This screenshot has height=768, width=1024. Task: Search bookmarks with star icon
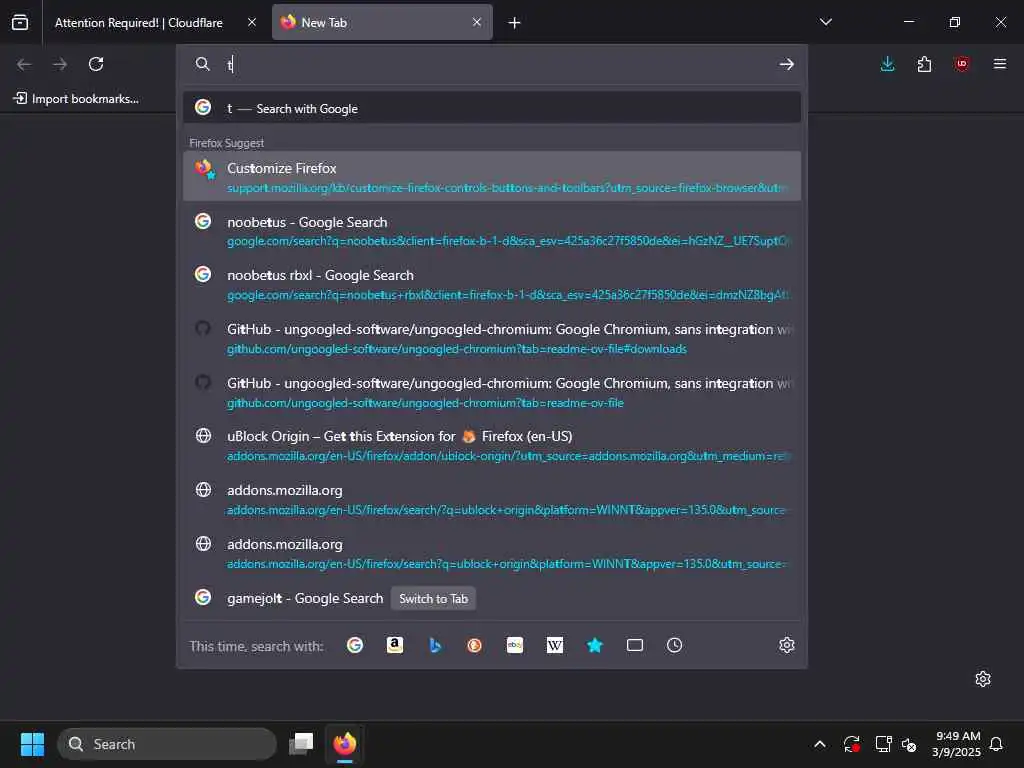point(594,645)
